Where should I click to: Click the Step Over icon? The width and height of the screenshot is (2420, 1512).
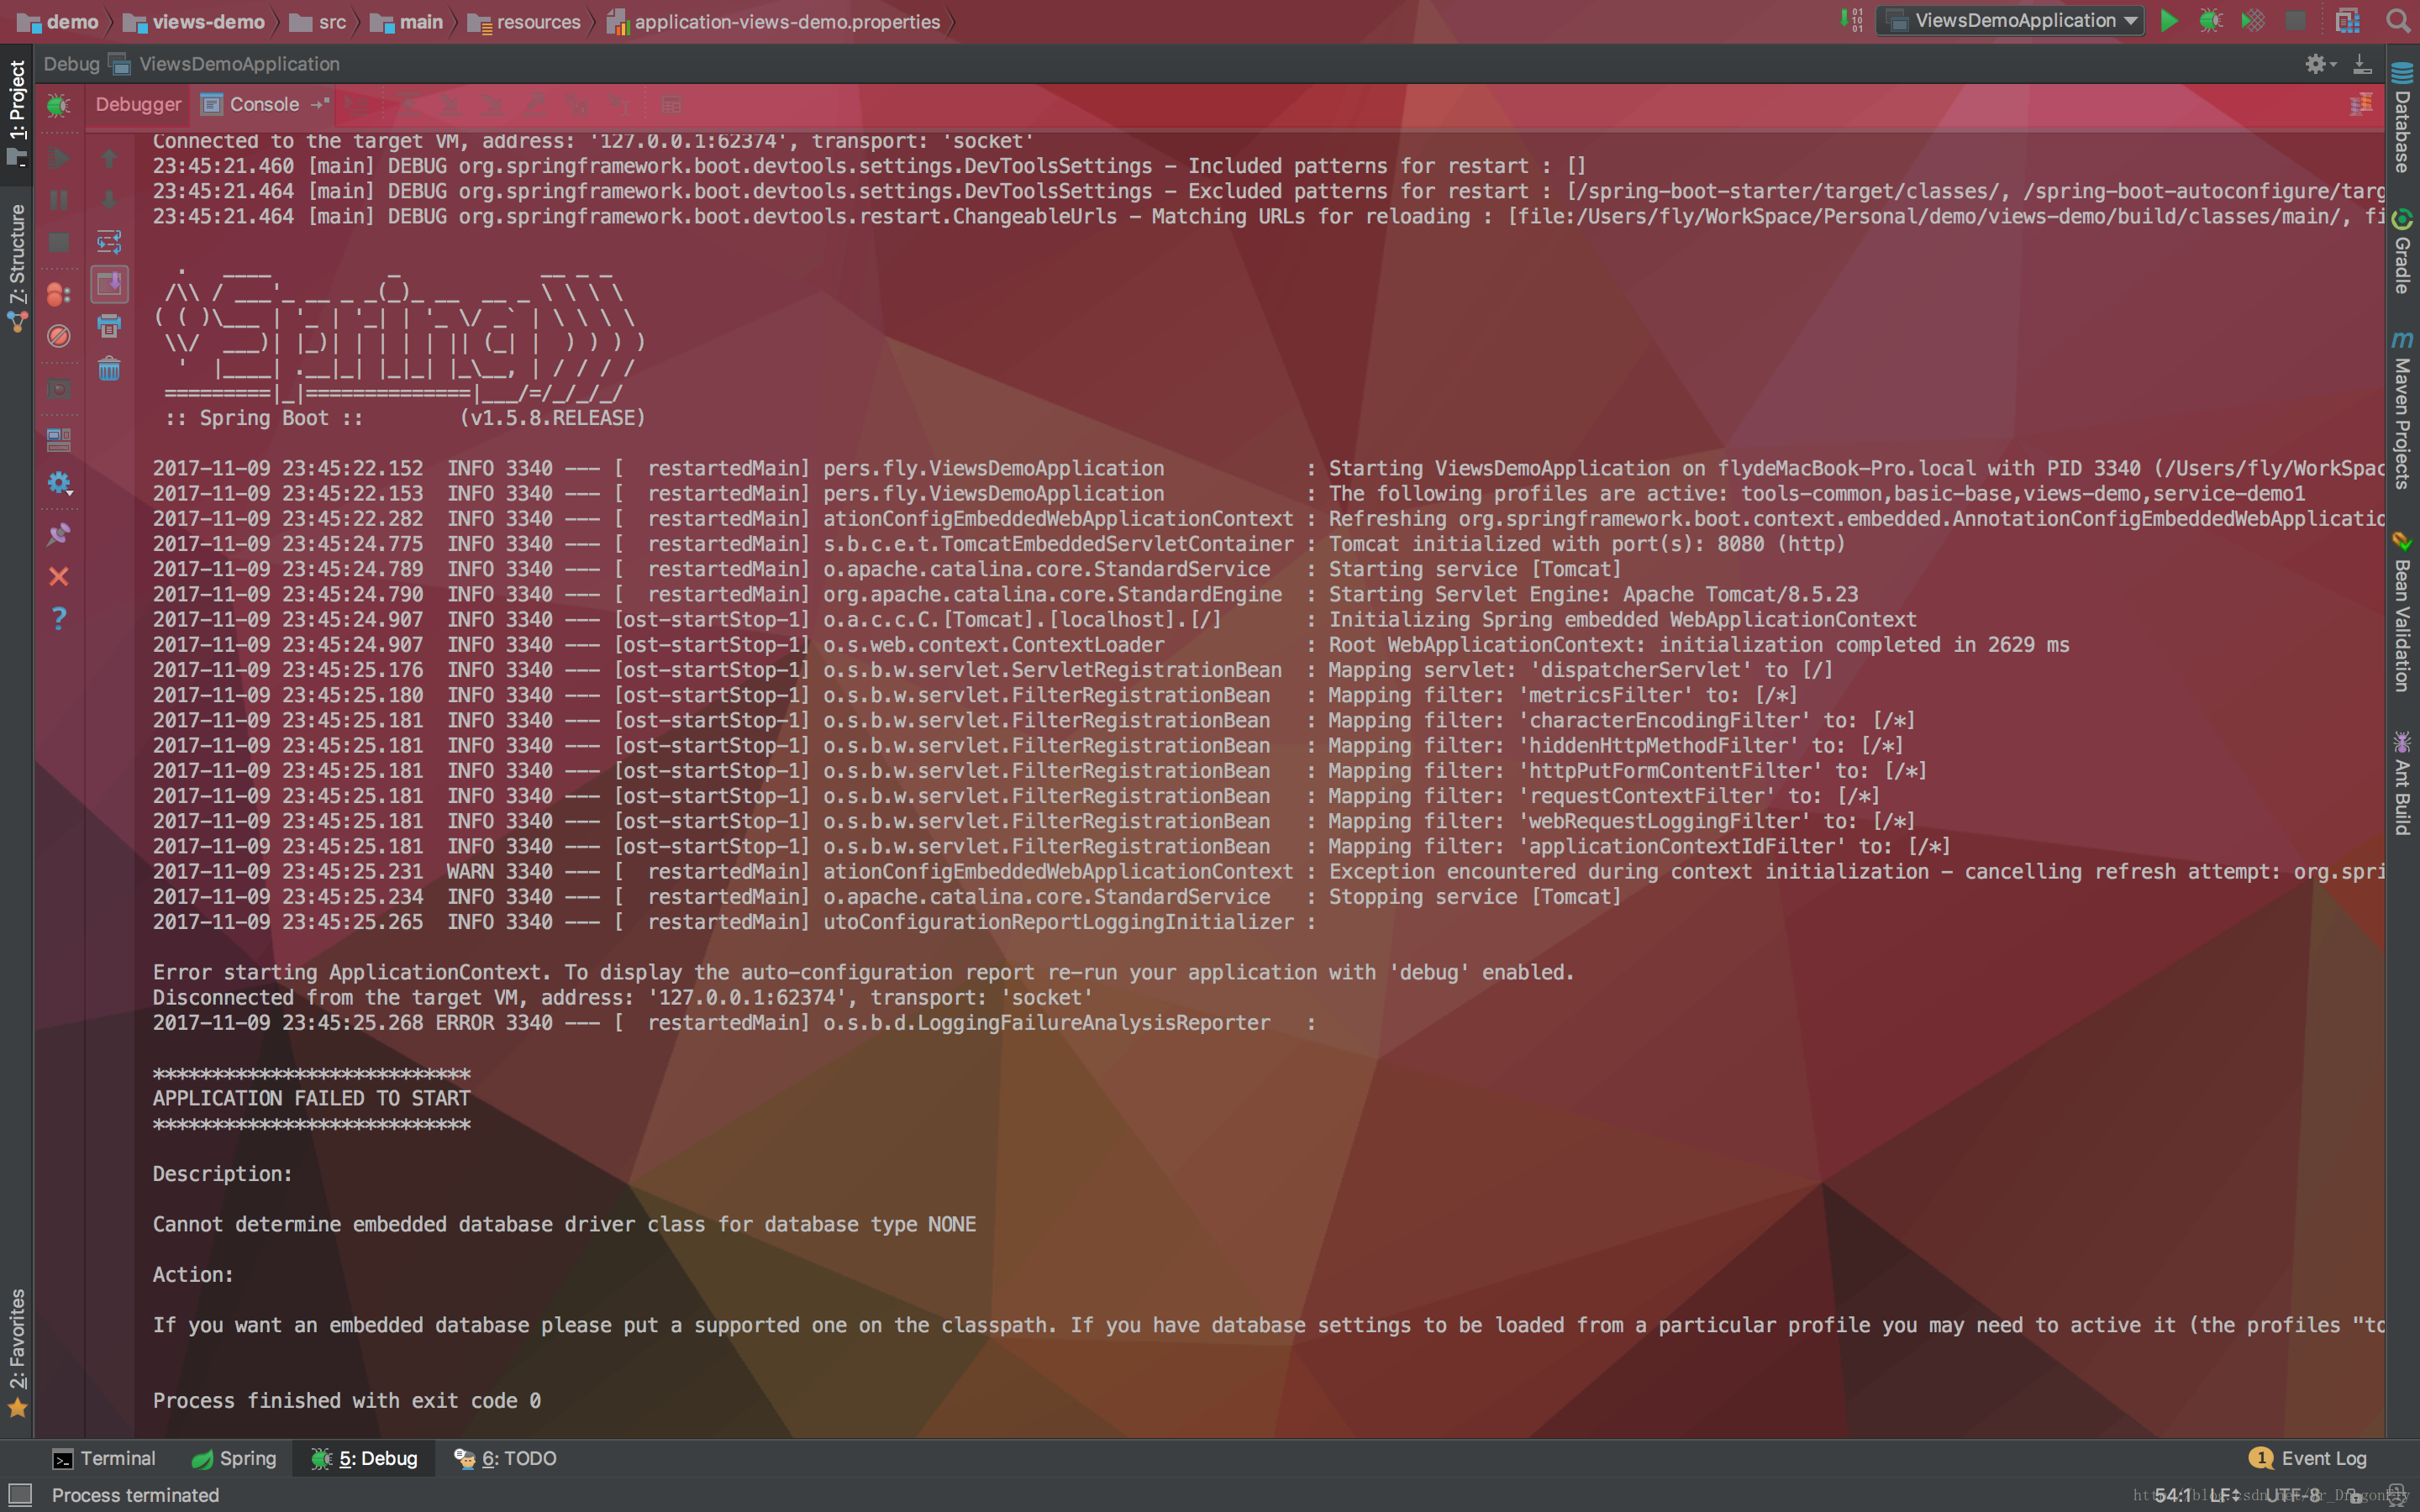pyautogui.click(x=408, y=104)
